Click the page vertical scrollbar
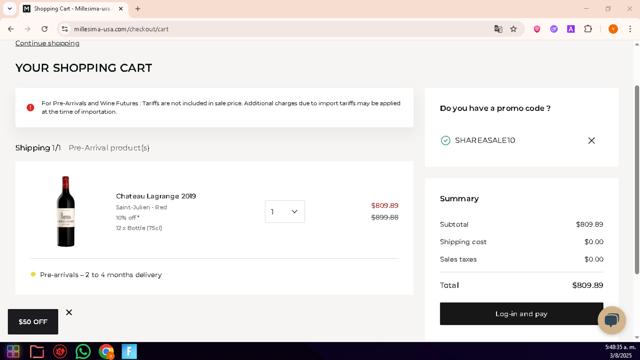The height and width of the screenshot is (360, 640). 637,180
